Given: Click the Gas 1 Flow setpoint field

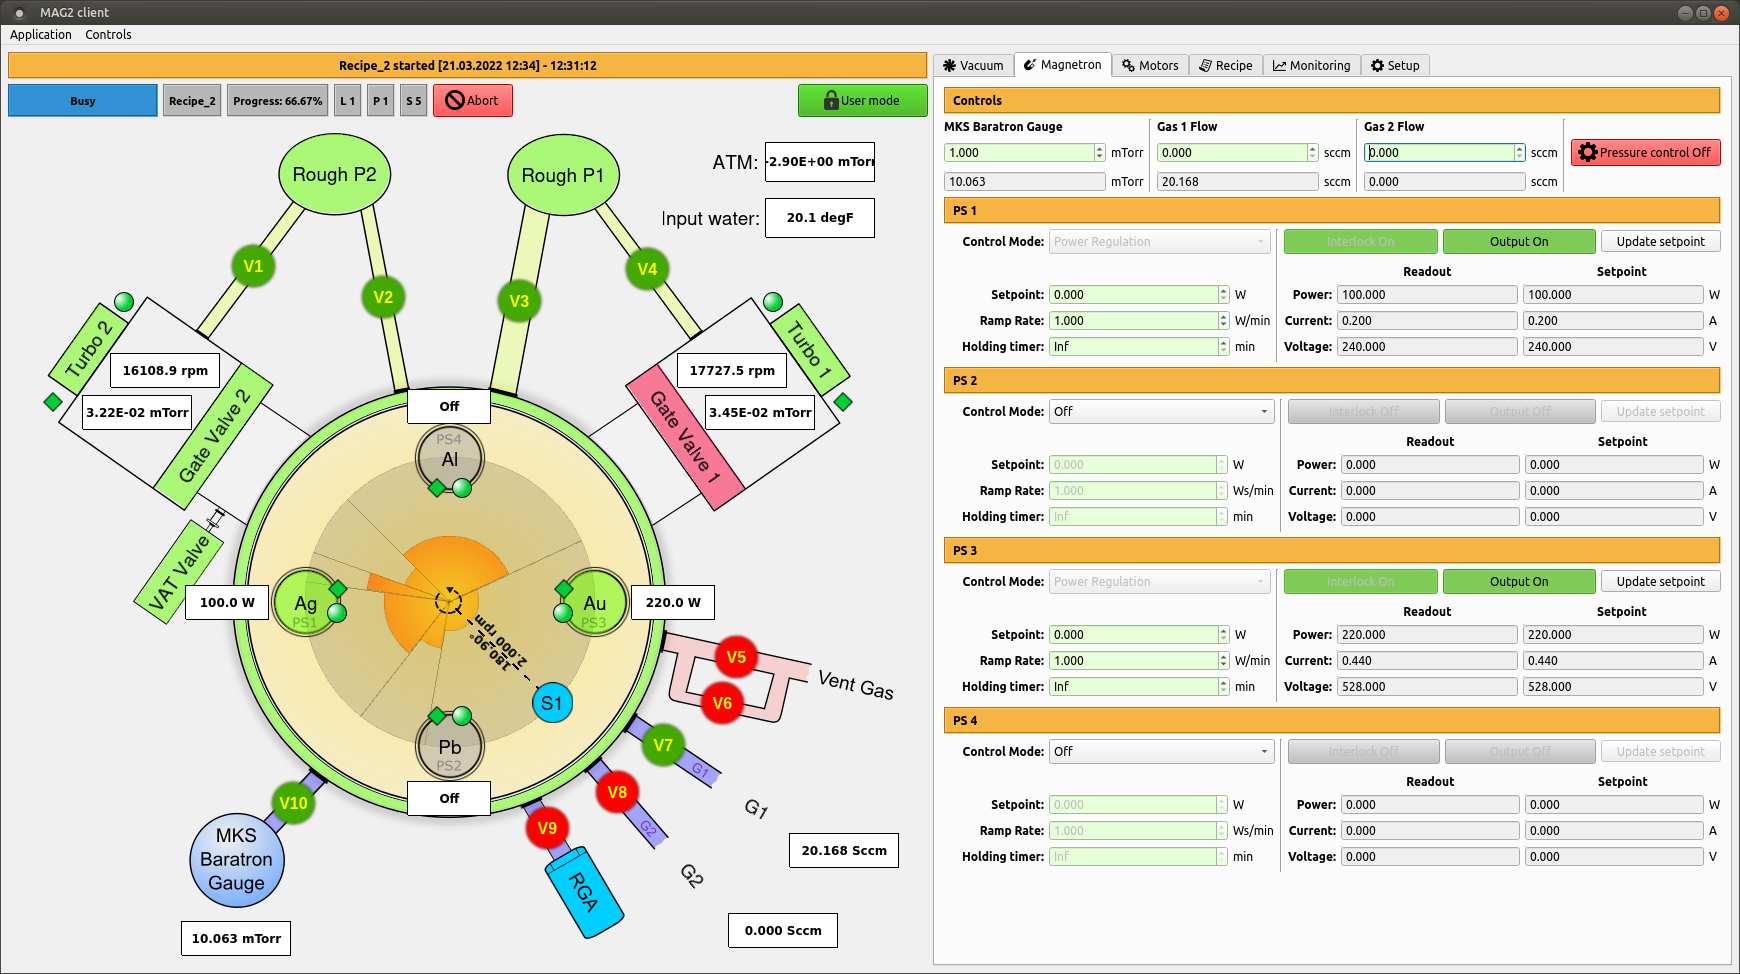Looking at the screenshot, I should pos(1231,153).
